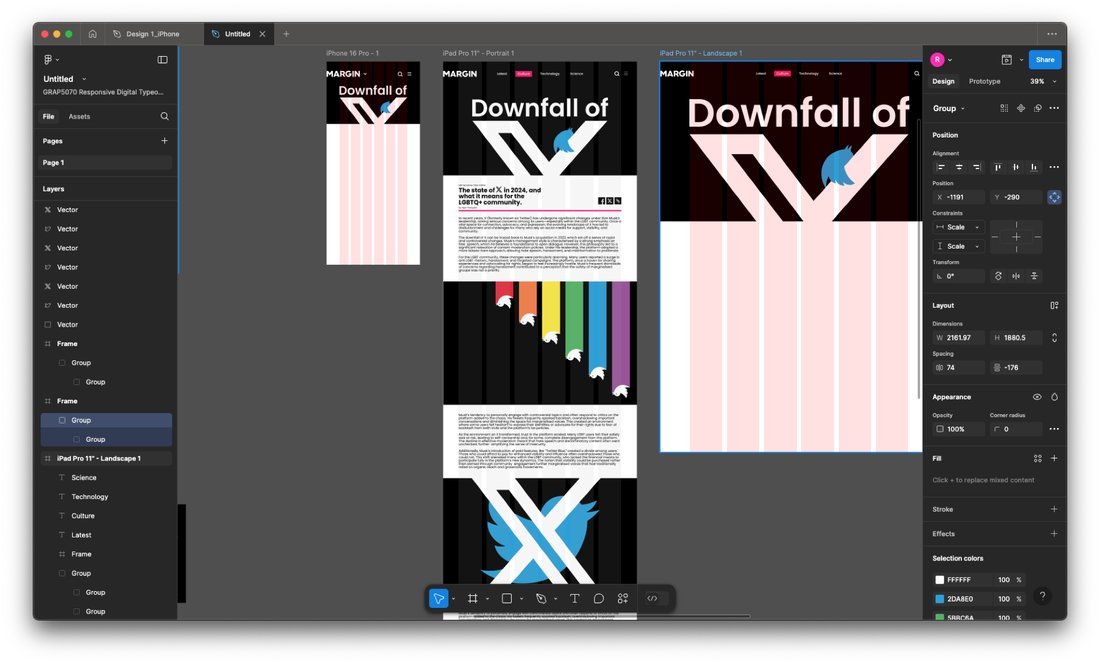Screen dimensions: 1100x664
Task: Flip selection vertically
Action: coord(1034,276)
